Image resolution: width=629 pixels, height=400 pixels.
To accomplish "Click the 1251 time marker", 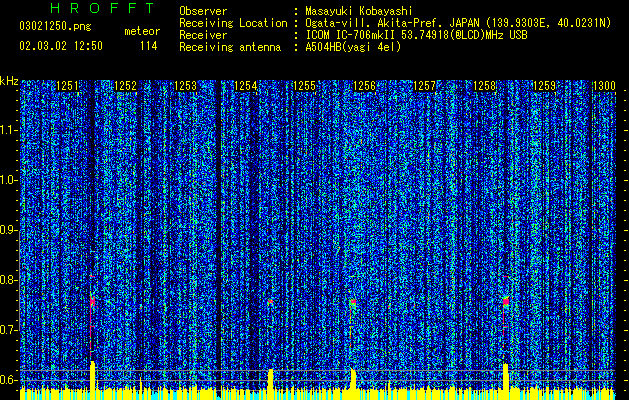I will 67,86.
